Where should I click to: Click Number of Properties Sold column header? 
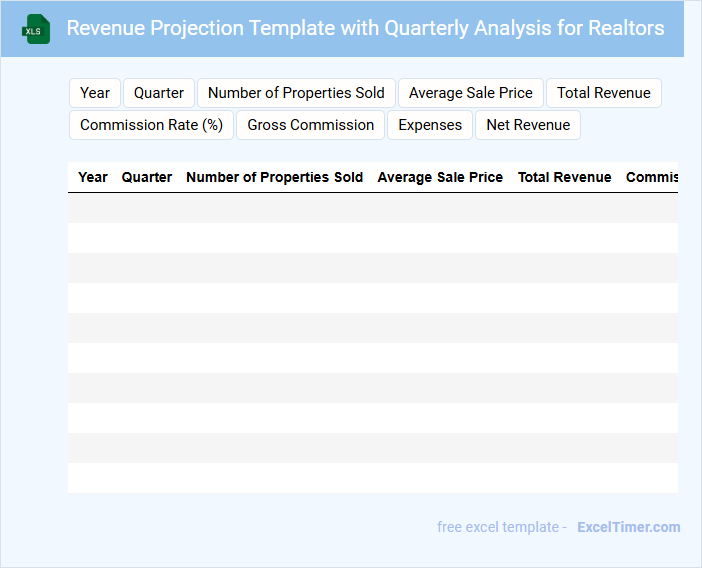274,177
